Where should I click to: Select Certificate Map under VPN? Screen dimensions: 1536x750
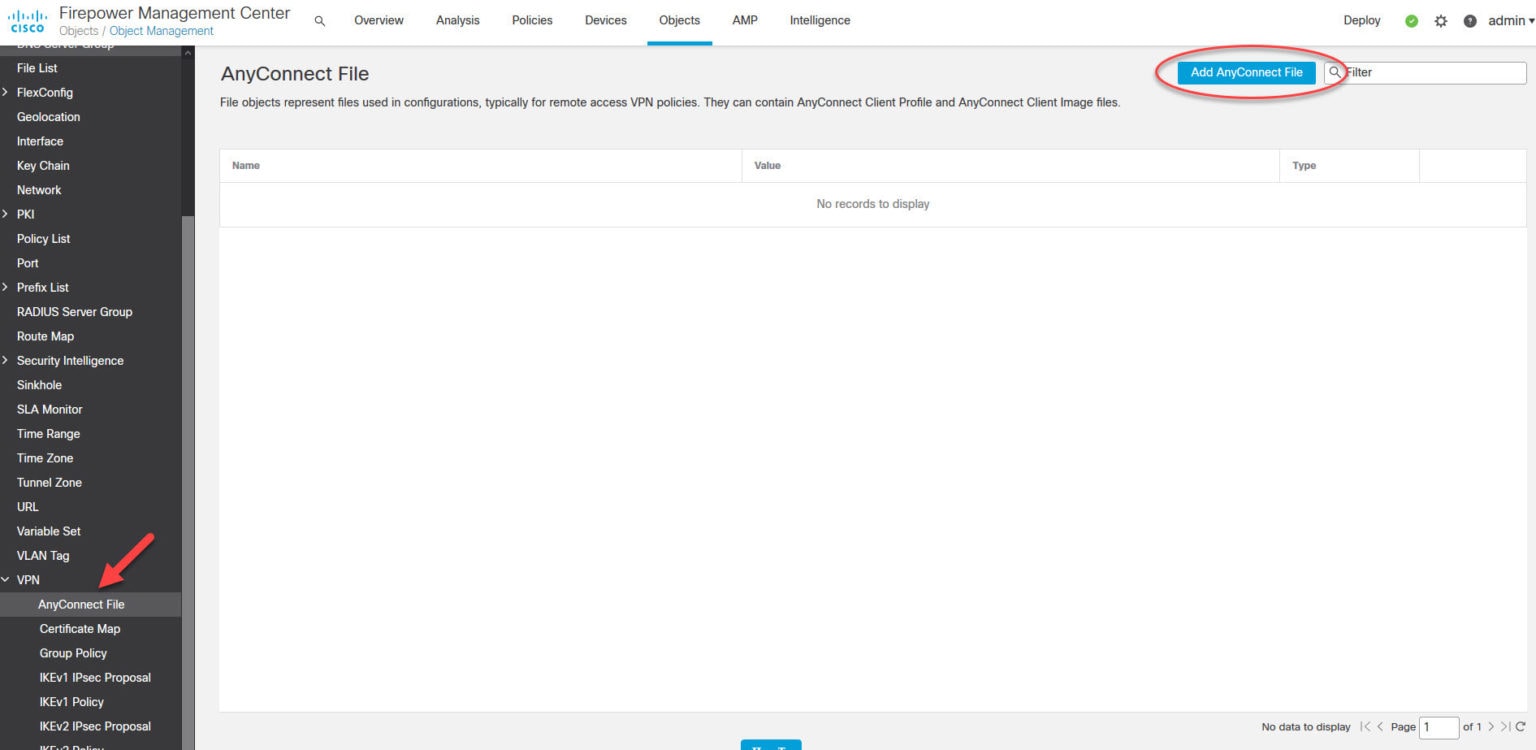79,629
